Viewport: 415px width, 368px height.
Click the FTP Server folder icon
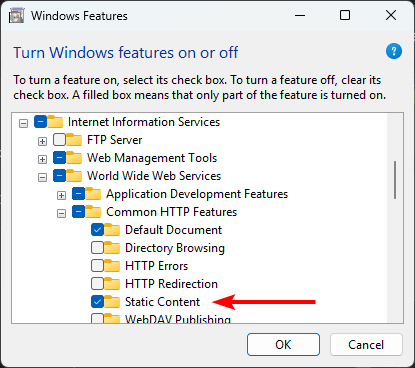coord(74,140)
